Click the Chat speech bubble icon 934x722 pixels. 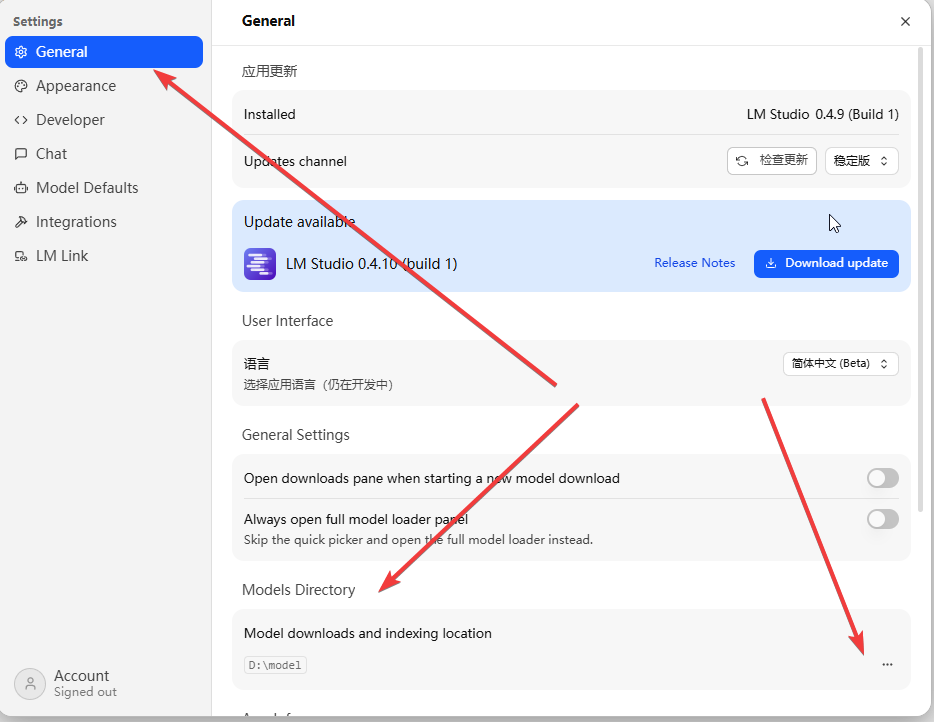(21, 154)
